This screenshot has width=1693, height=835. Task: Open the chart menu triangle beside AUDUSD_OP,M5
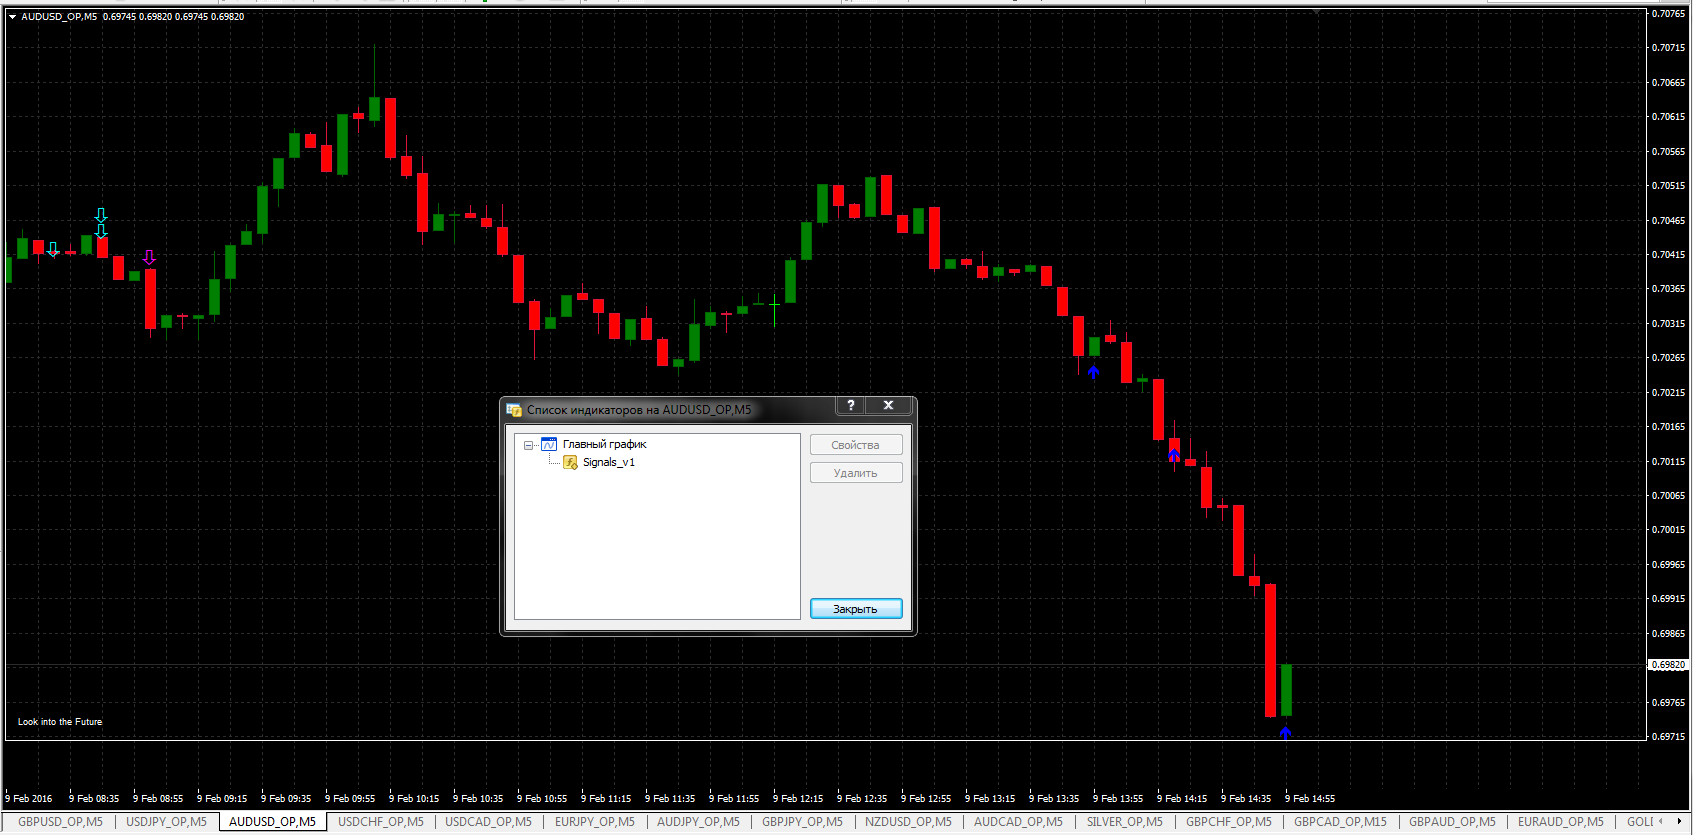pos(13,17)
